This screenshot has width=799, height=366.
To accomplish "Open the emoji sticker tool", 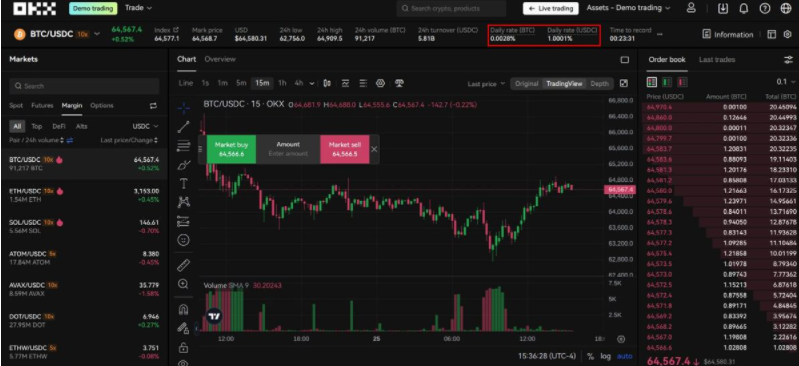I will click(183, 240).
